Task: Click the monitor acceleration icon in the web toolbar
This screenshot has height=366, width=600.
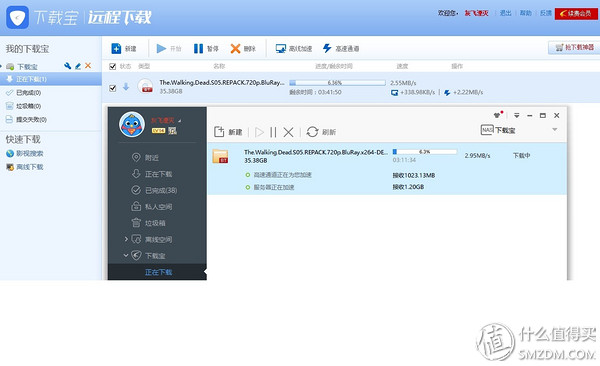Action: [280, 49]
